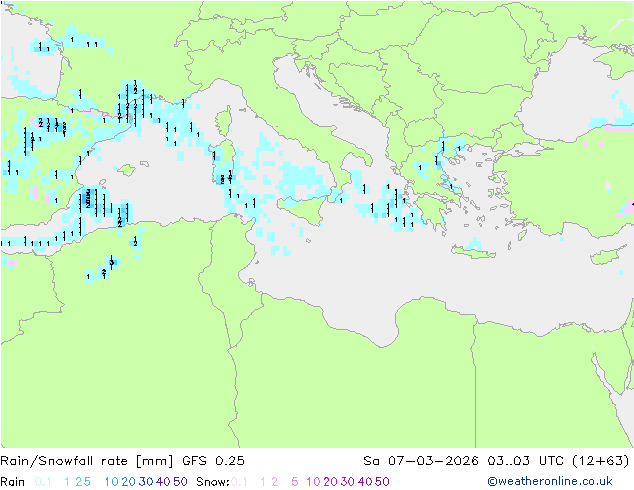This screenshot has height=490, width=634.
Task: Pick the rain legend 10 value
Action: 111,482
